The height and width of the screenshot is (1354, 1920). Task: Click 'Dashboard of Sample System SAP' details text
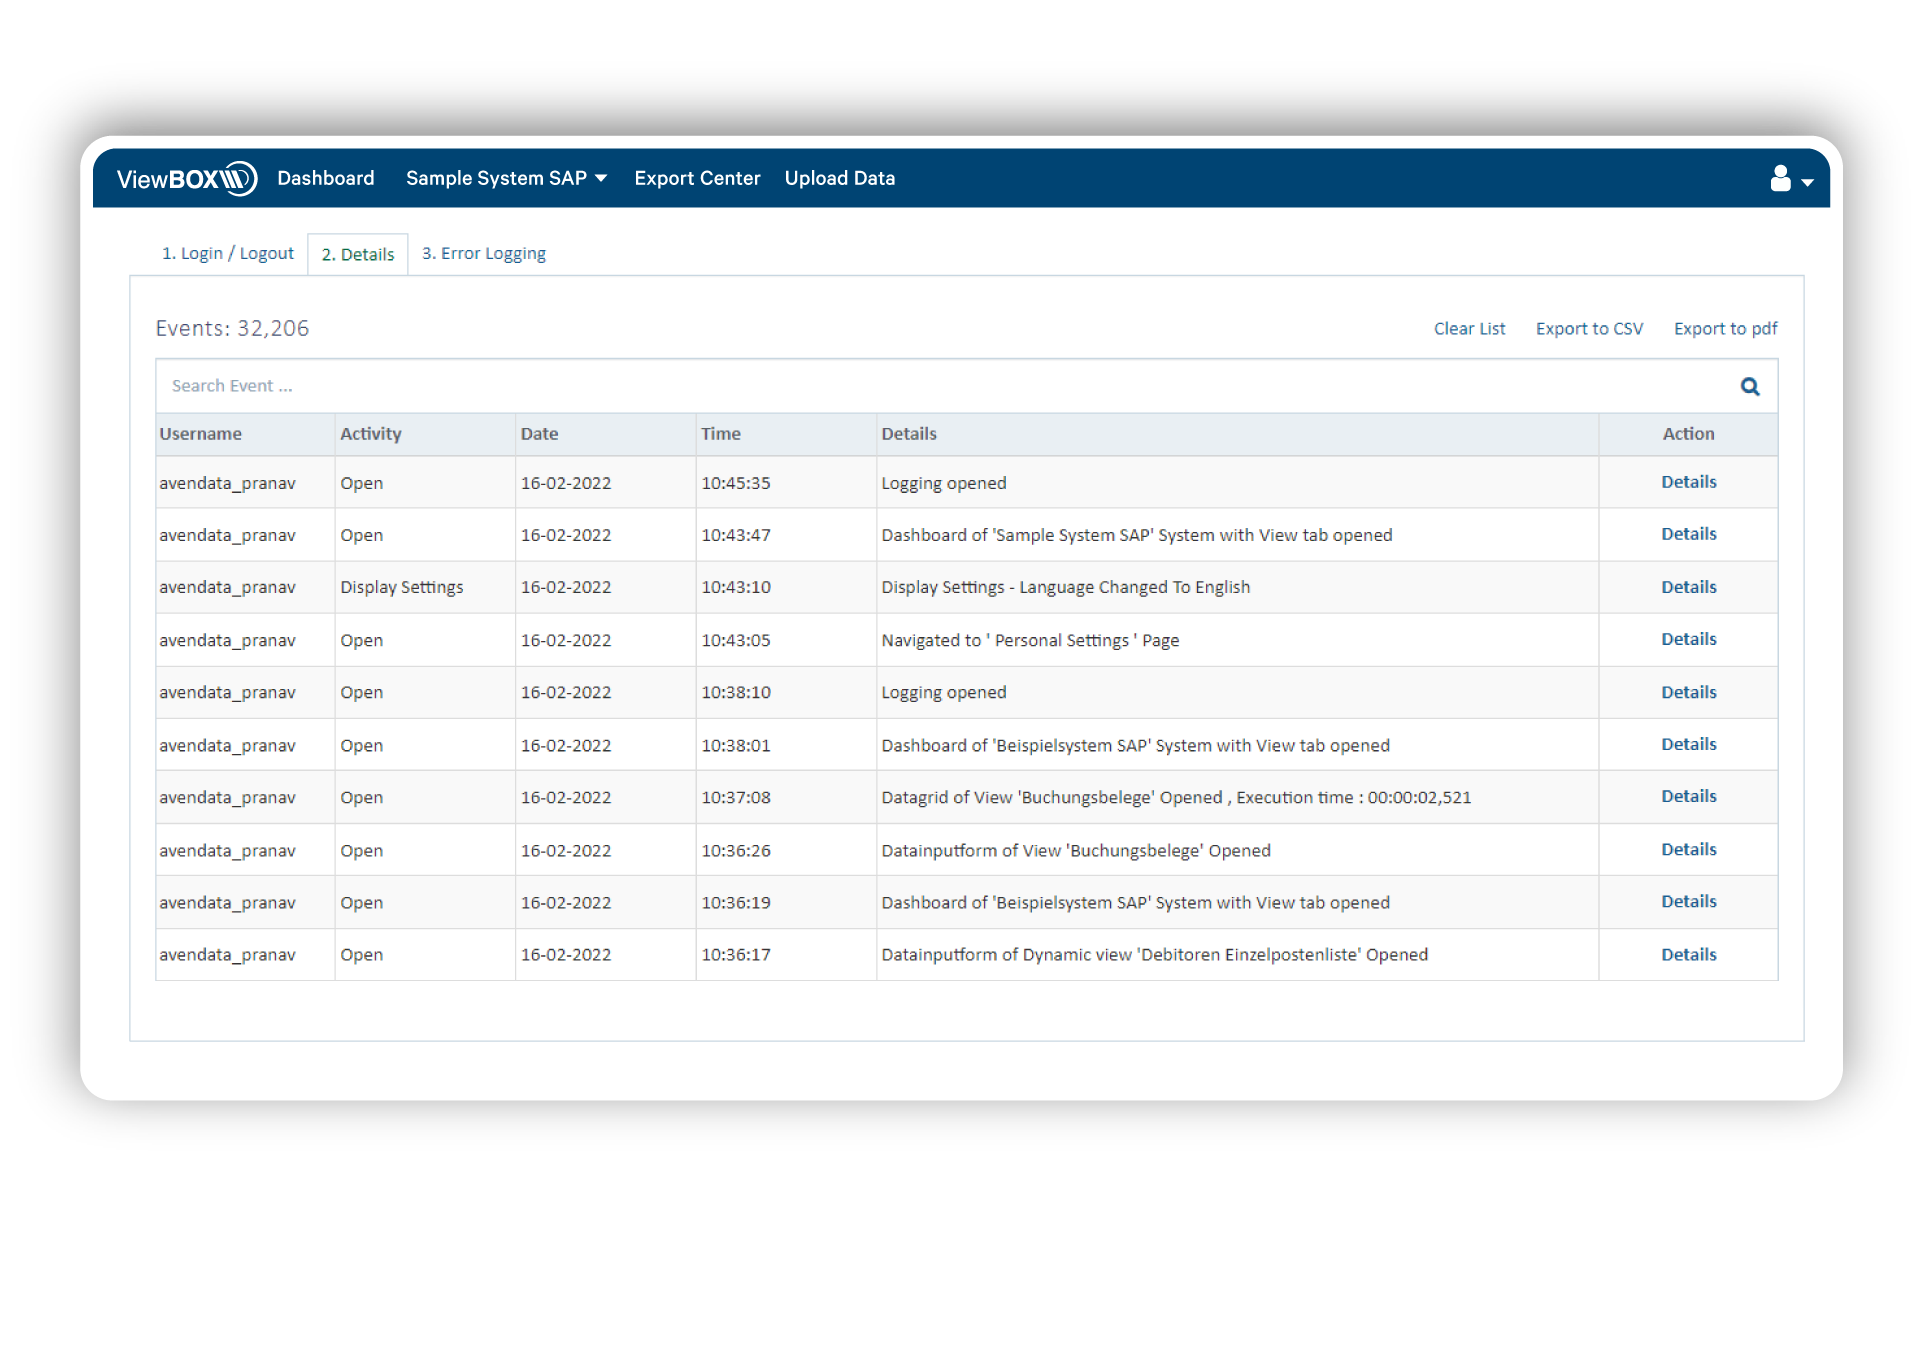[1136, 535]
